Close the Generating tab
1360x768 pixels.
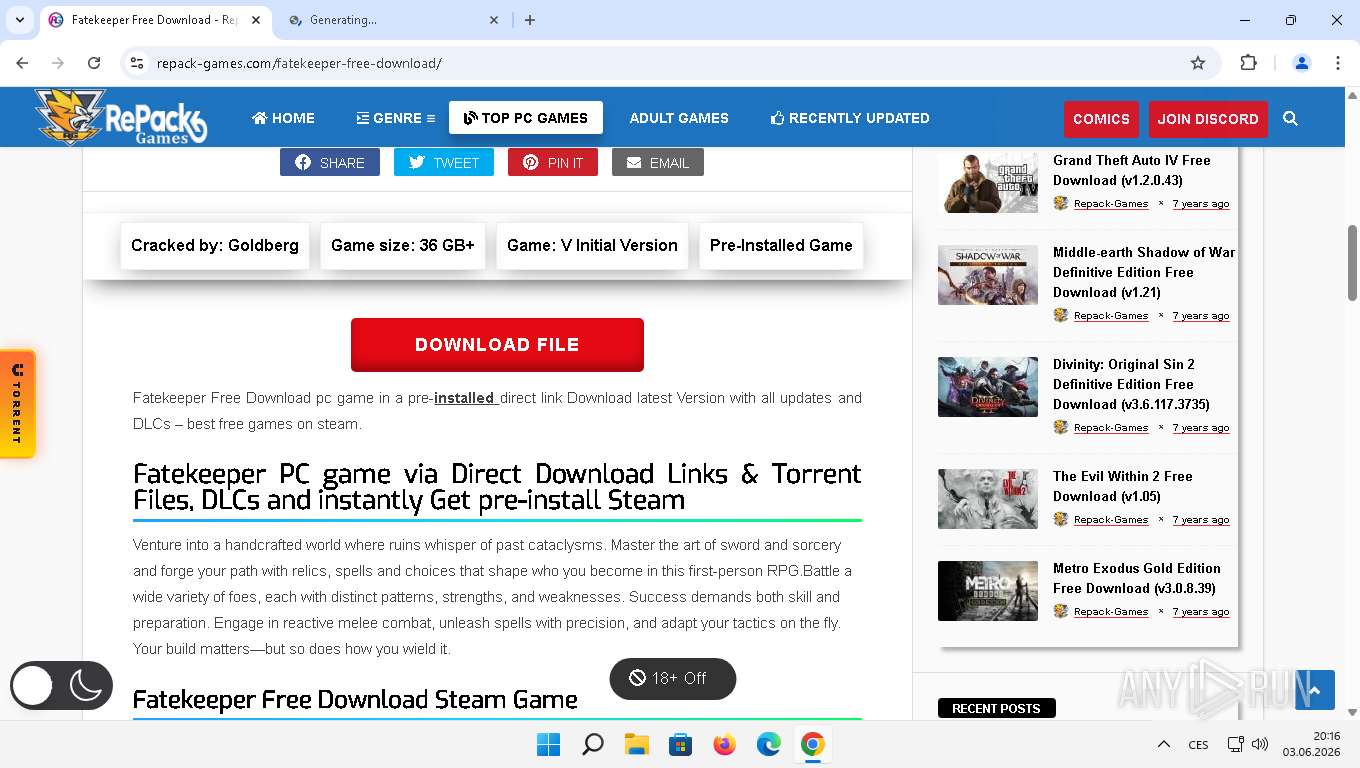coord(494,20)
